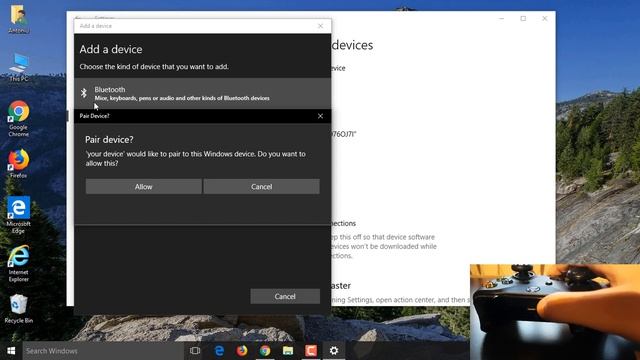Click the Search Windows box
This screenshot has width=640, height=360.
[103, 351]
